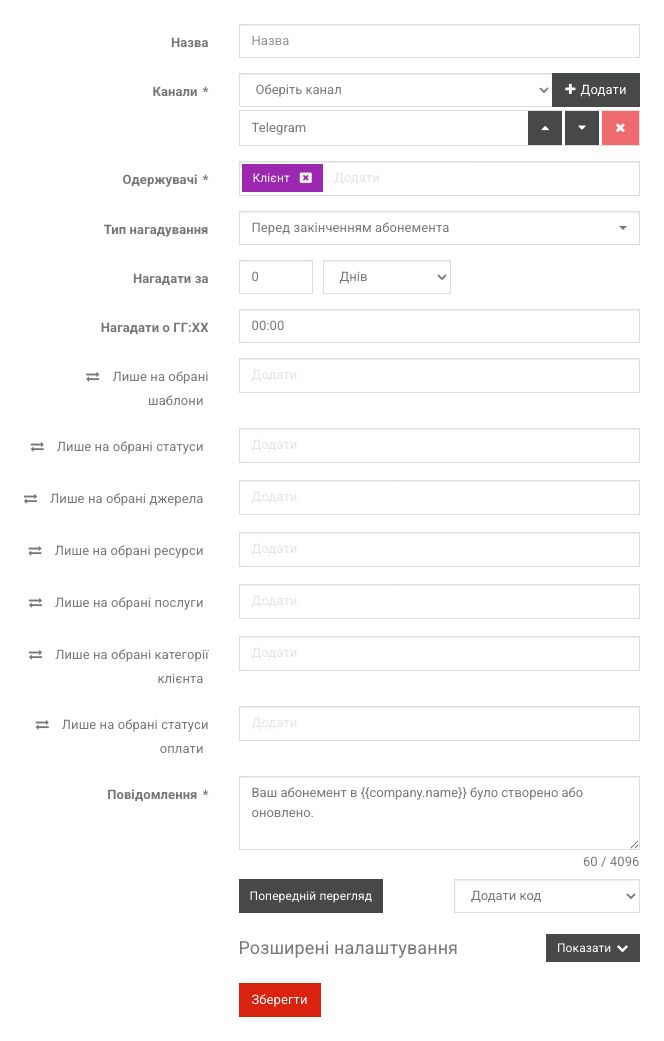Click the Додати channel button
This screenshot has height=1041, width=664.
(x=596, y=90)
